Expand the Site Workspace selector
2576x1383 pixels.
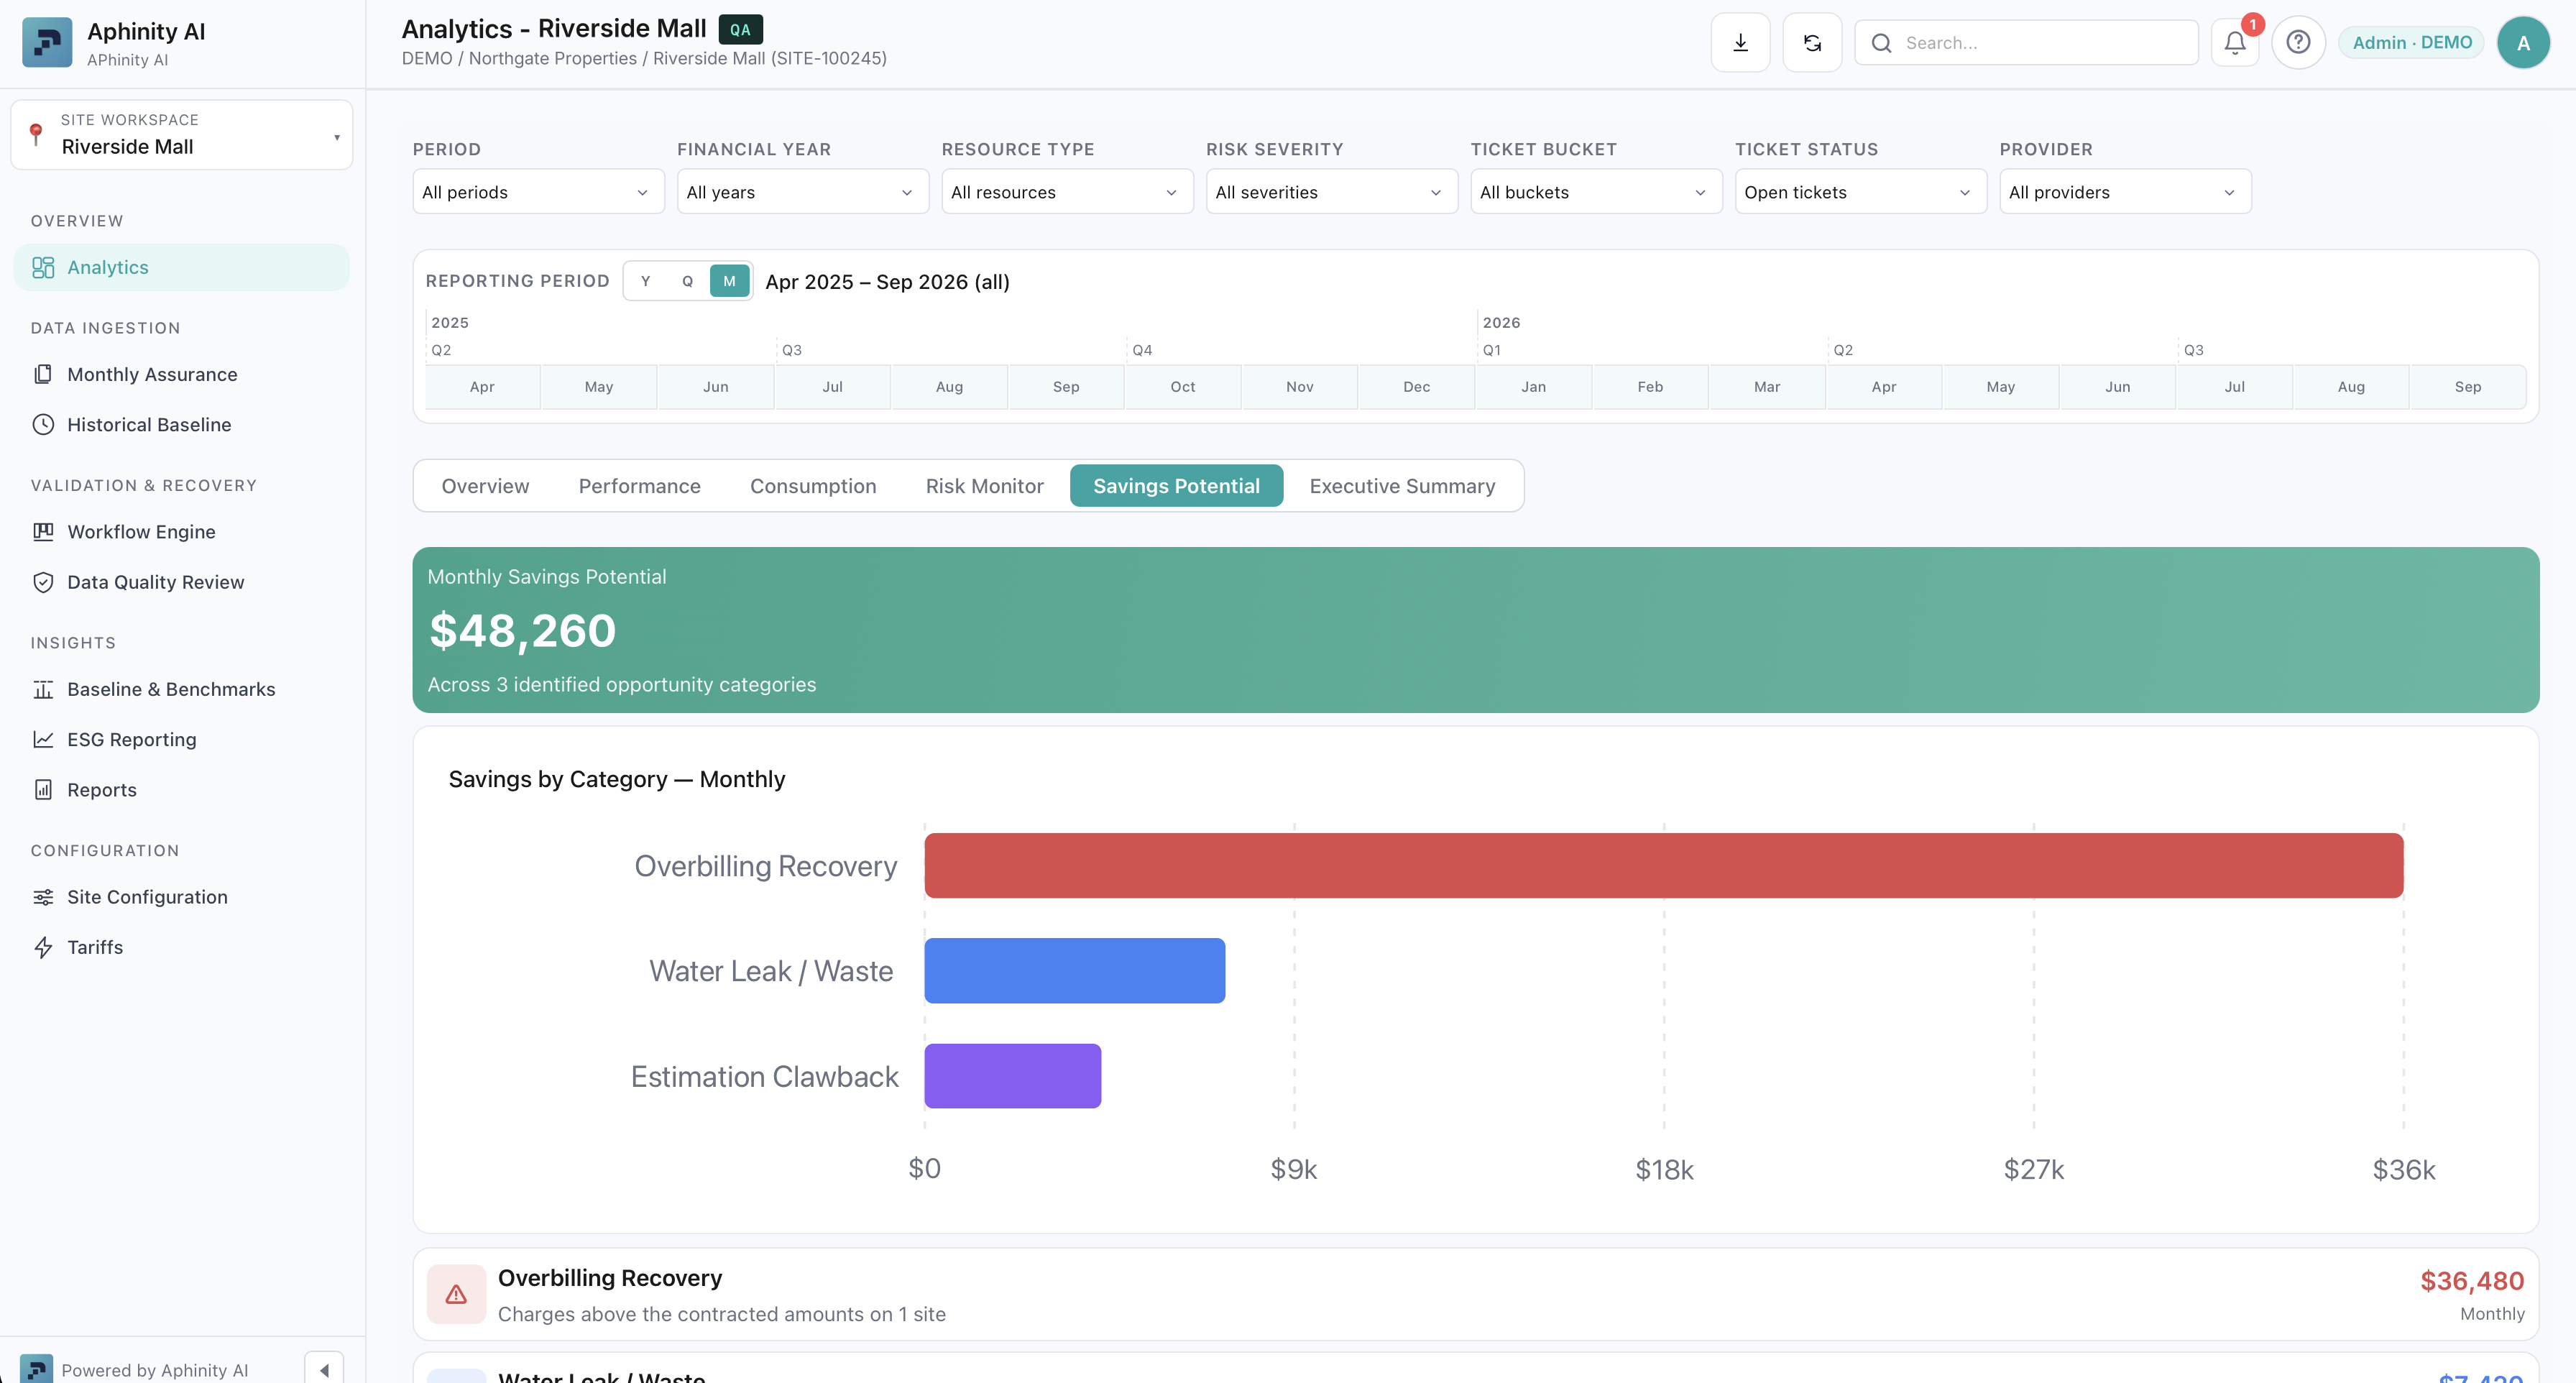(x=182, y=135)
